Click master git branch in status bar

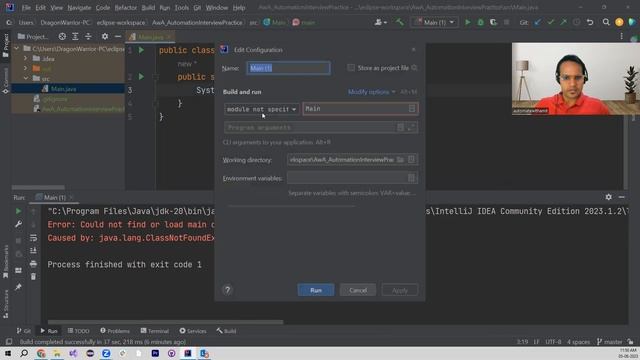pos(610,342)
